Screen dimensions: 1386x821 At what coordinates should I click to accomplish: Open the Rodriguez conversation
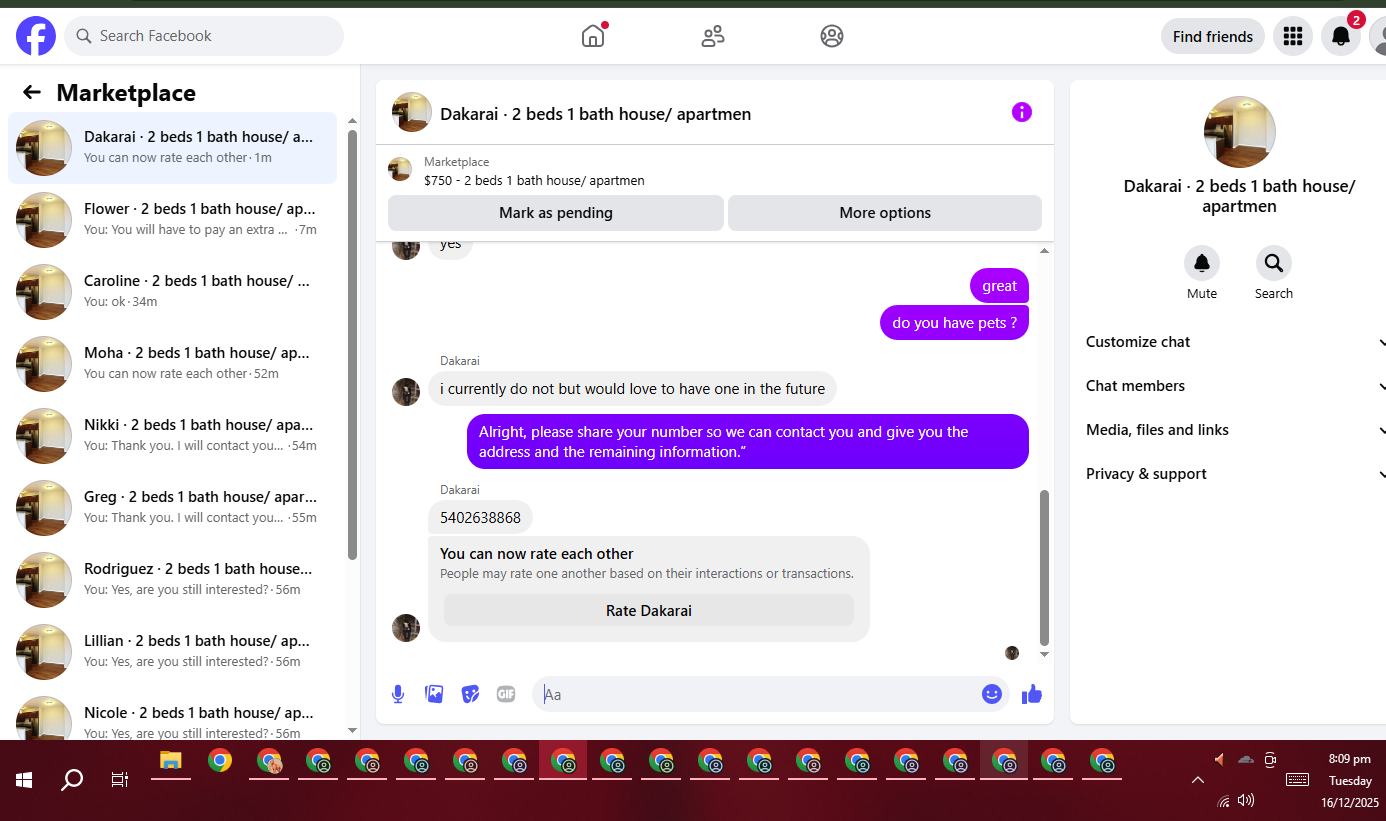pyautogui.click(x=172, y=580)
